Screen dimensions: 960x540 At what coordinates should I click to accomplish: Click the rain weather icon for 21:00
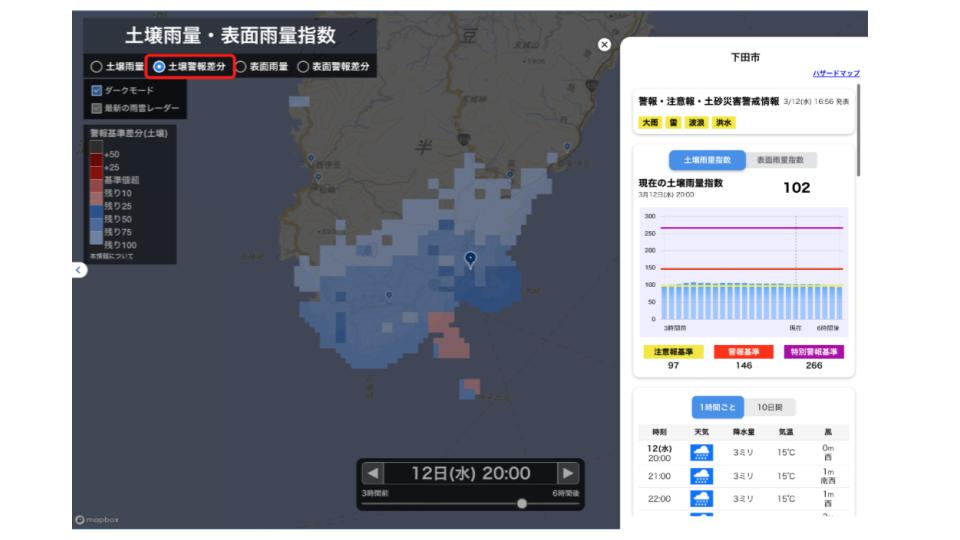tap(702, 476)
